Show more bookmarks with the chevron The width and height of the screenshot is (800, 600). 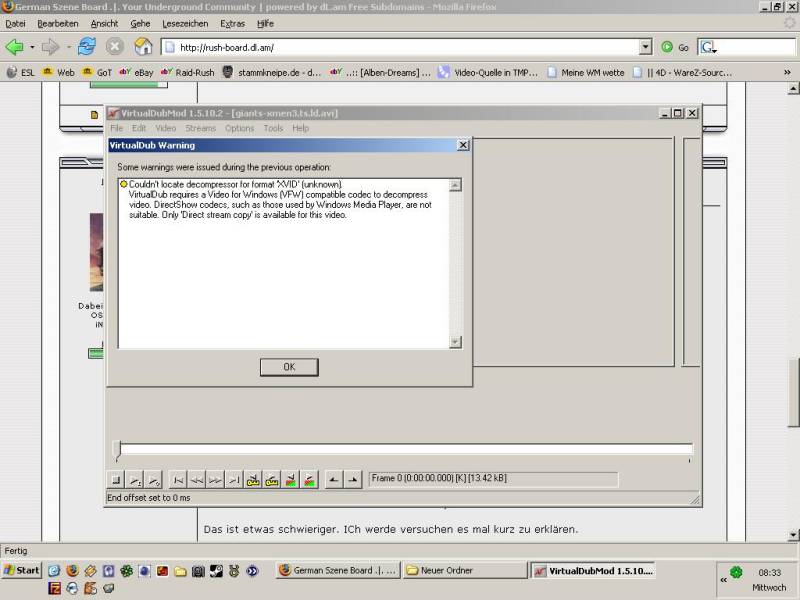[787, 72]
